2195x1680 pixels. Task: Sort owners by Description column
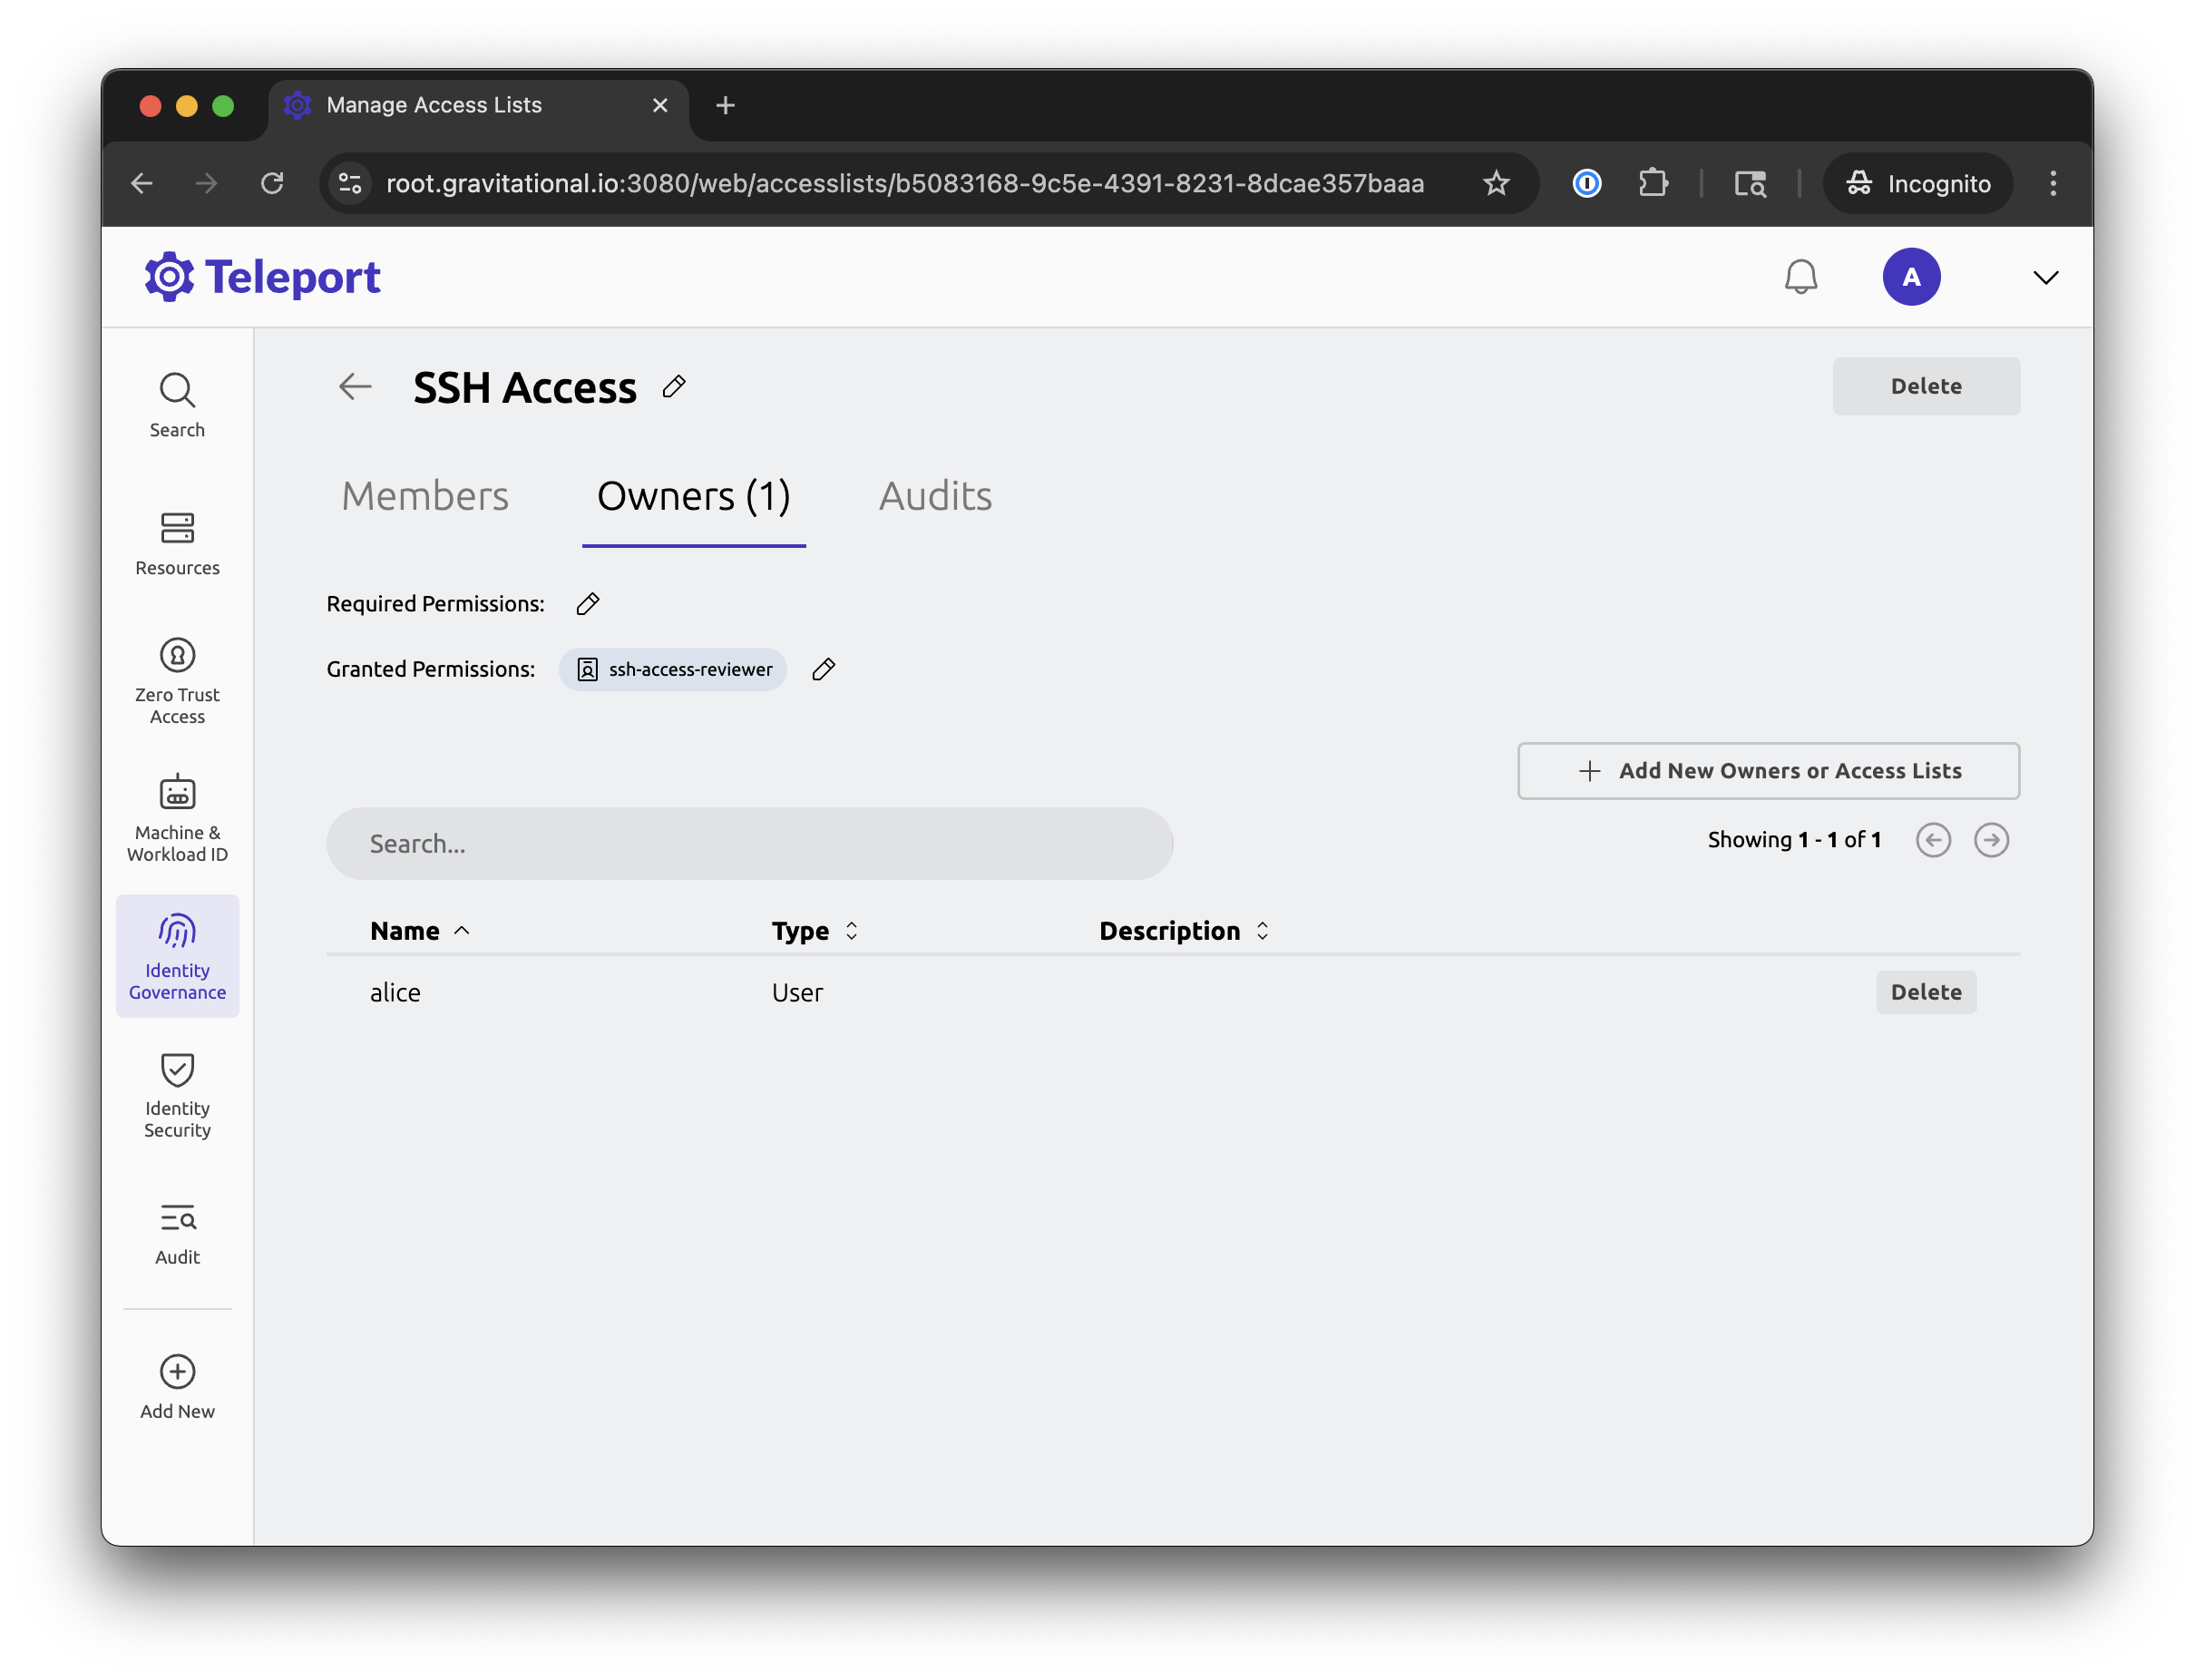point(1262,930)
